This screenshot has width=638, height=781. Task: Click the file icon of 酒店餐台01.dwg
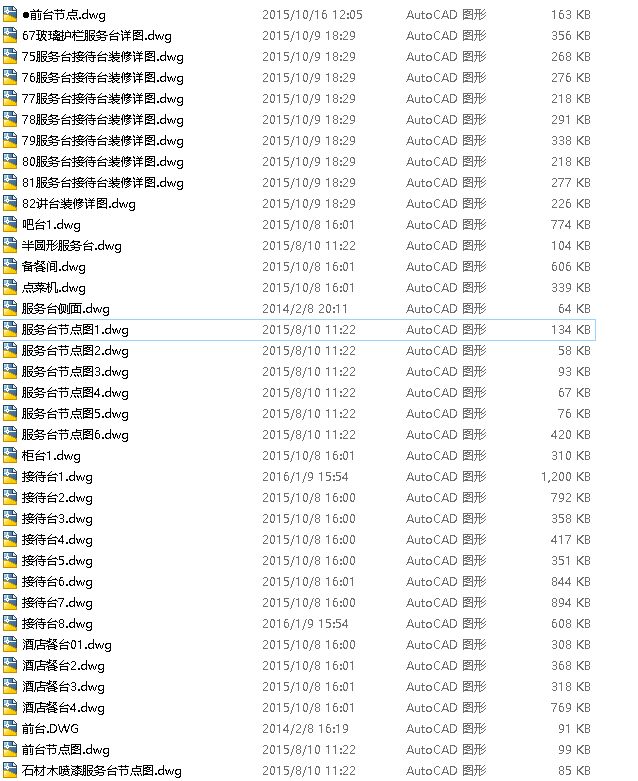point(10,645)
